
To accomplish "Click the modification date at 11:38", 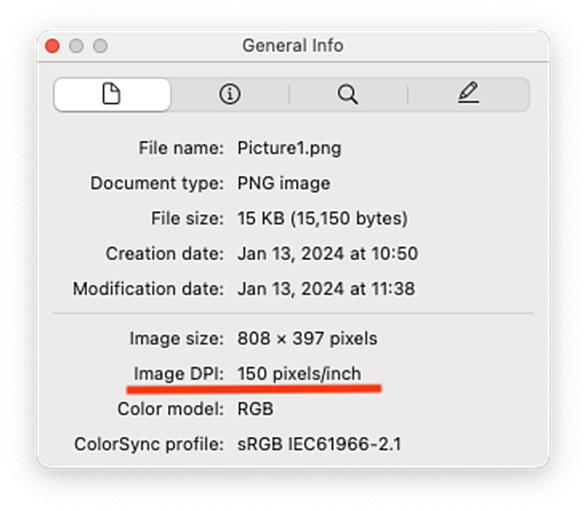I will coord(326,289).
